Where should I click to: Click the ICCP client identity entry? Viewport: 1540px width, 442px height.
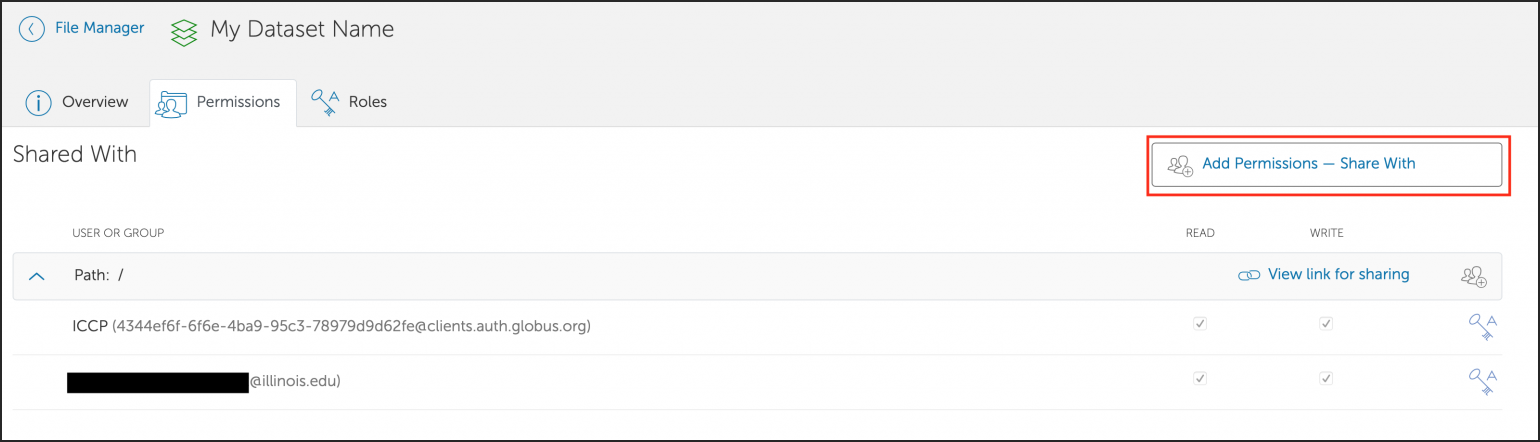[332, 326]
